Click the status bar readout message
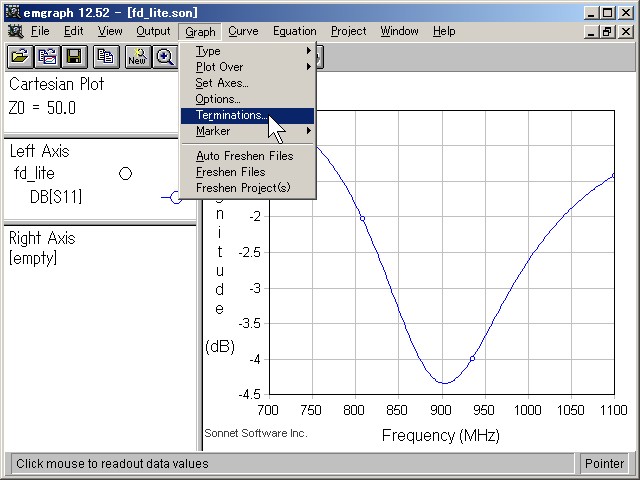 112,464
